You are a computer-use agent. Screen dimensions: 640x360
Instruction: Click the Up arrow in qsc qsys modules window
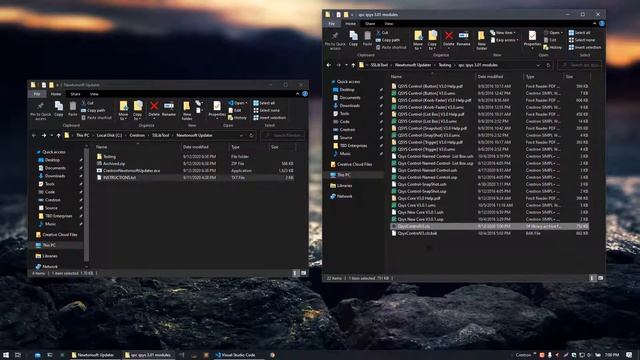tap(353, 65)
